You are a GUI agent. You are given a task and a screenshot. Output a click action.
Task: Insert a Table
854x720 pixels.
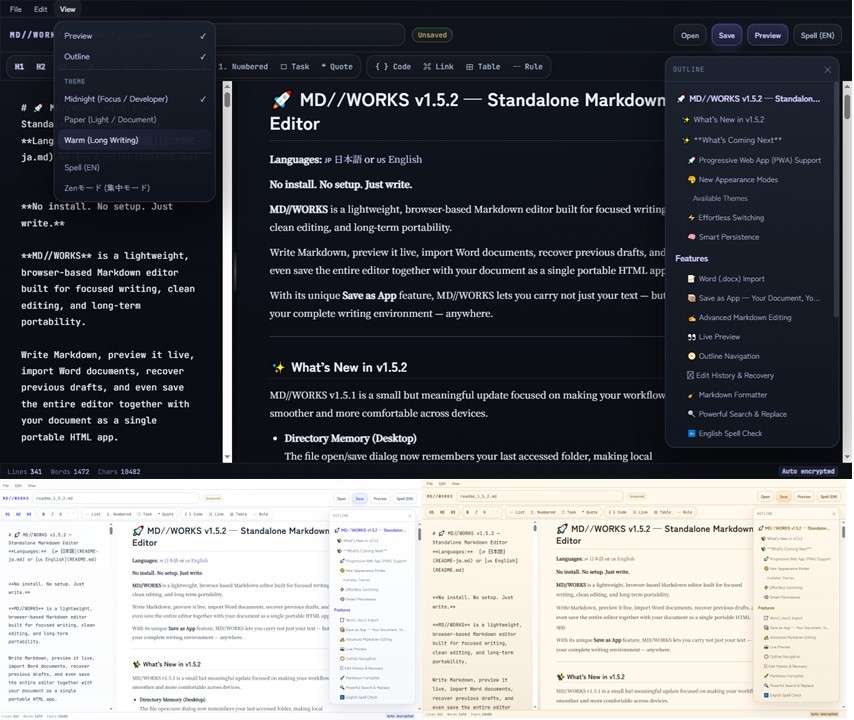(483, 66)
